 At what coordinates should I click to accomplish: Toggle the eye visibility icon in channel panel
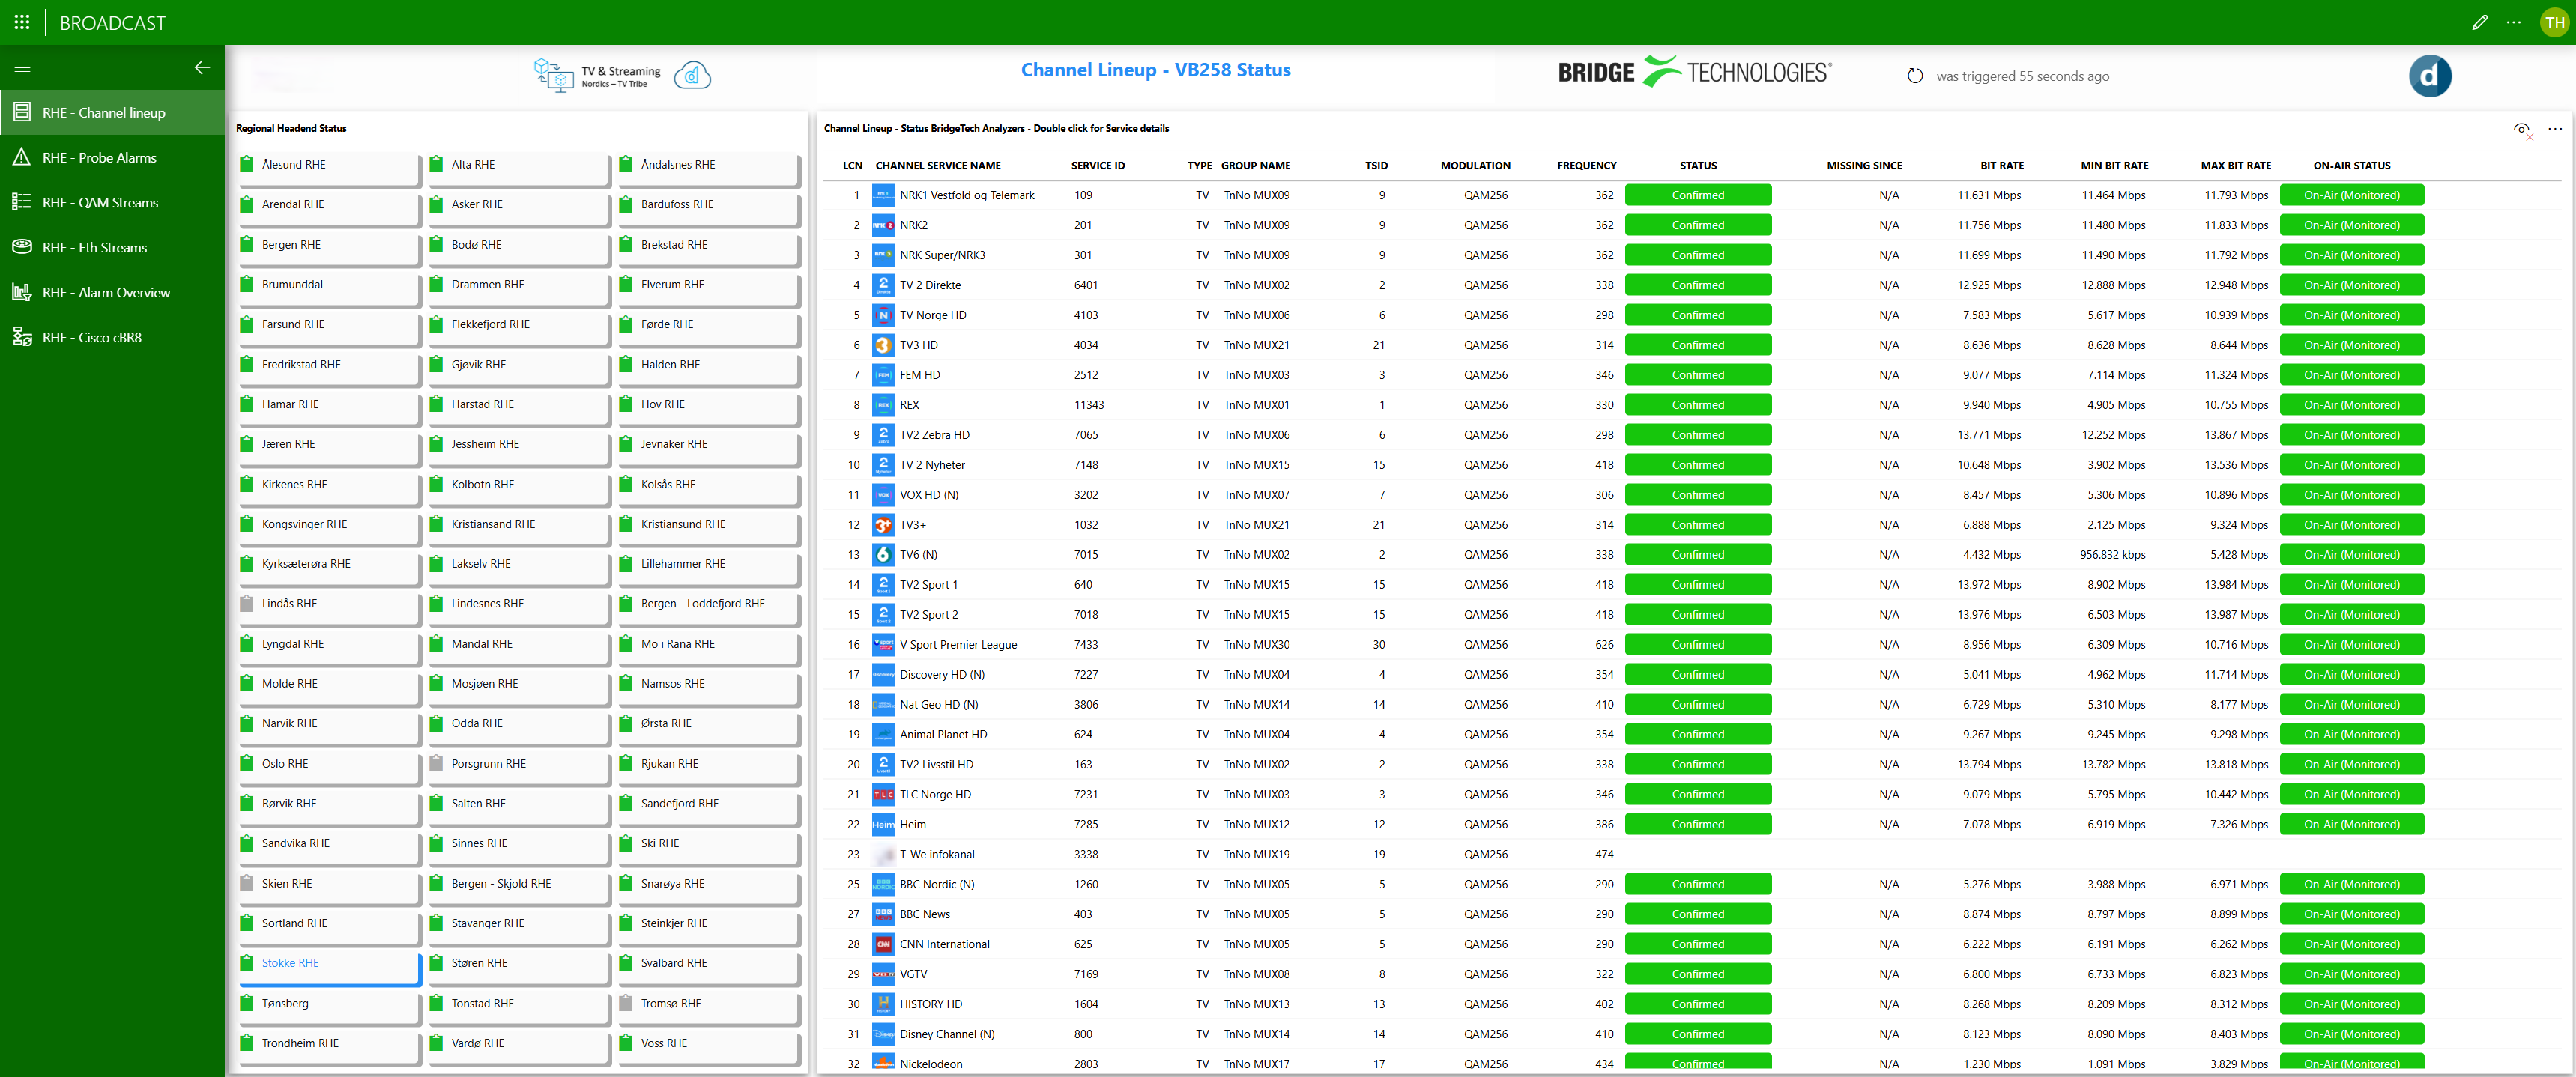(x=2522, y=129)
